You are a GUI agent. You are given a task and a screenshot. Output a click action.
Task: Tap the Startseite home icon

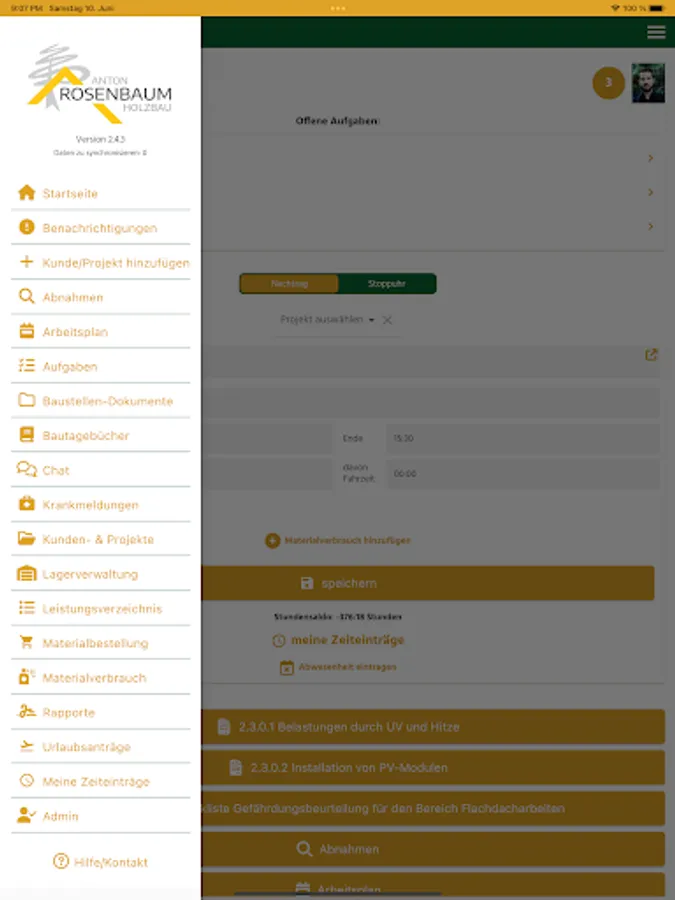[x=26, y=193]
